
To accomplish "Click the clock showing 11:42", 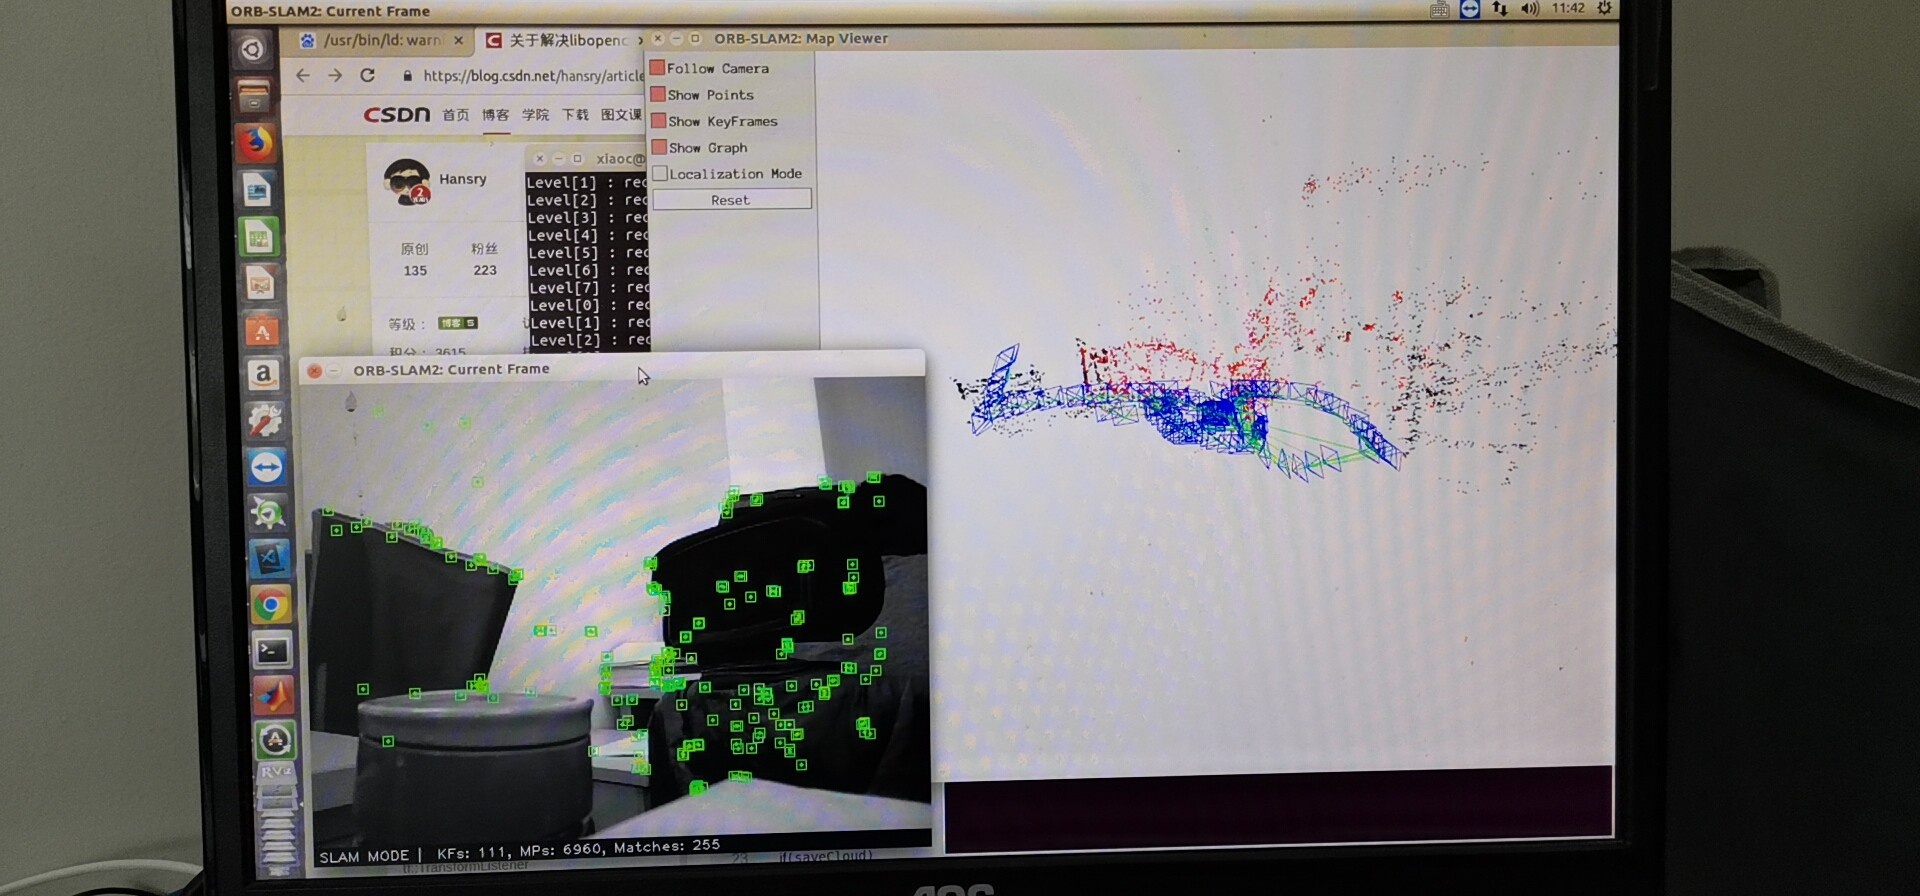I will pos(1568,8).
